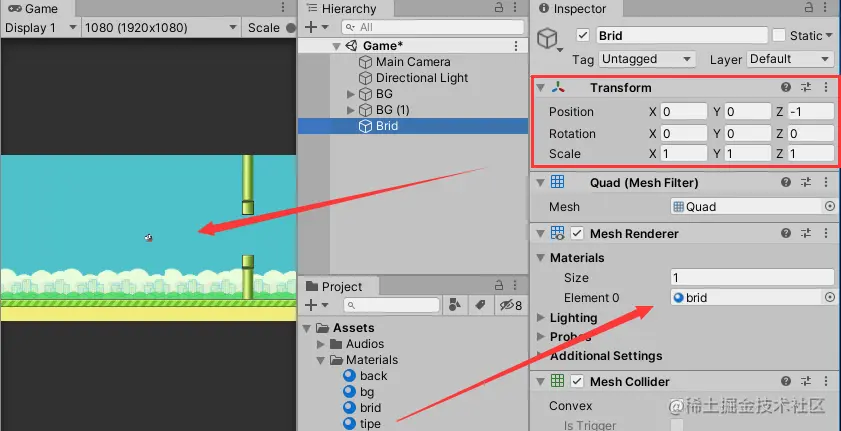Image resolution: width=841 pixels, height=431 pixels.
Task: Expand the BG (1) object arrow
Action: tap(351, 110)
